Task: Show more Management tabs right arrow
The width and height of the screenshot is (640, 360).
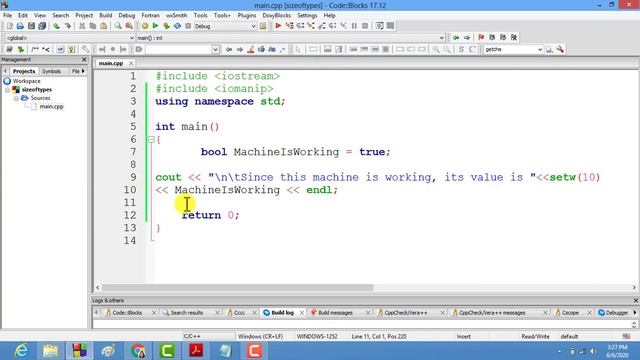Action: (83, 71)
